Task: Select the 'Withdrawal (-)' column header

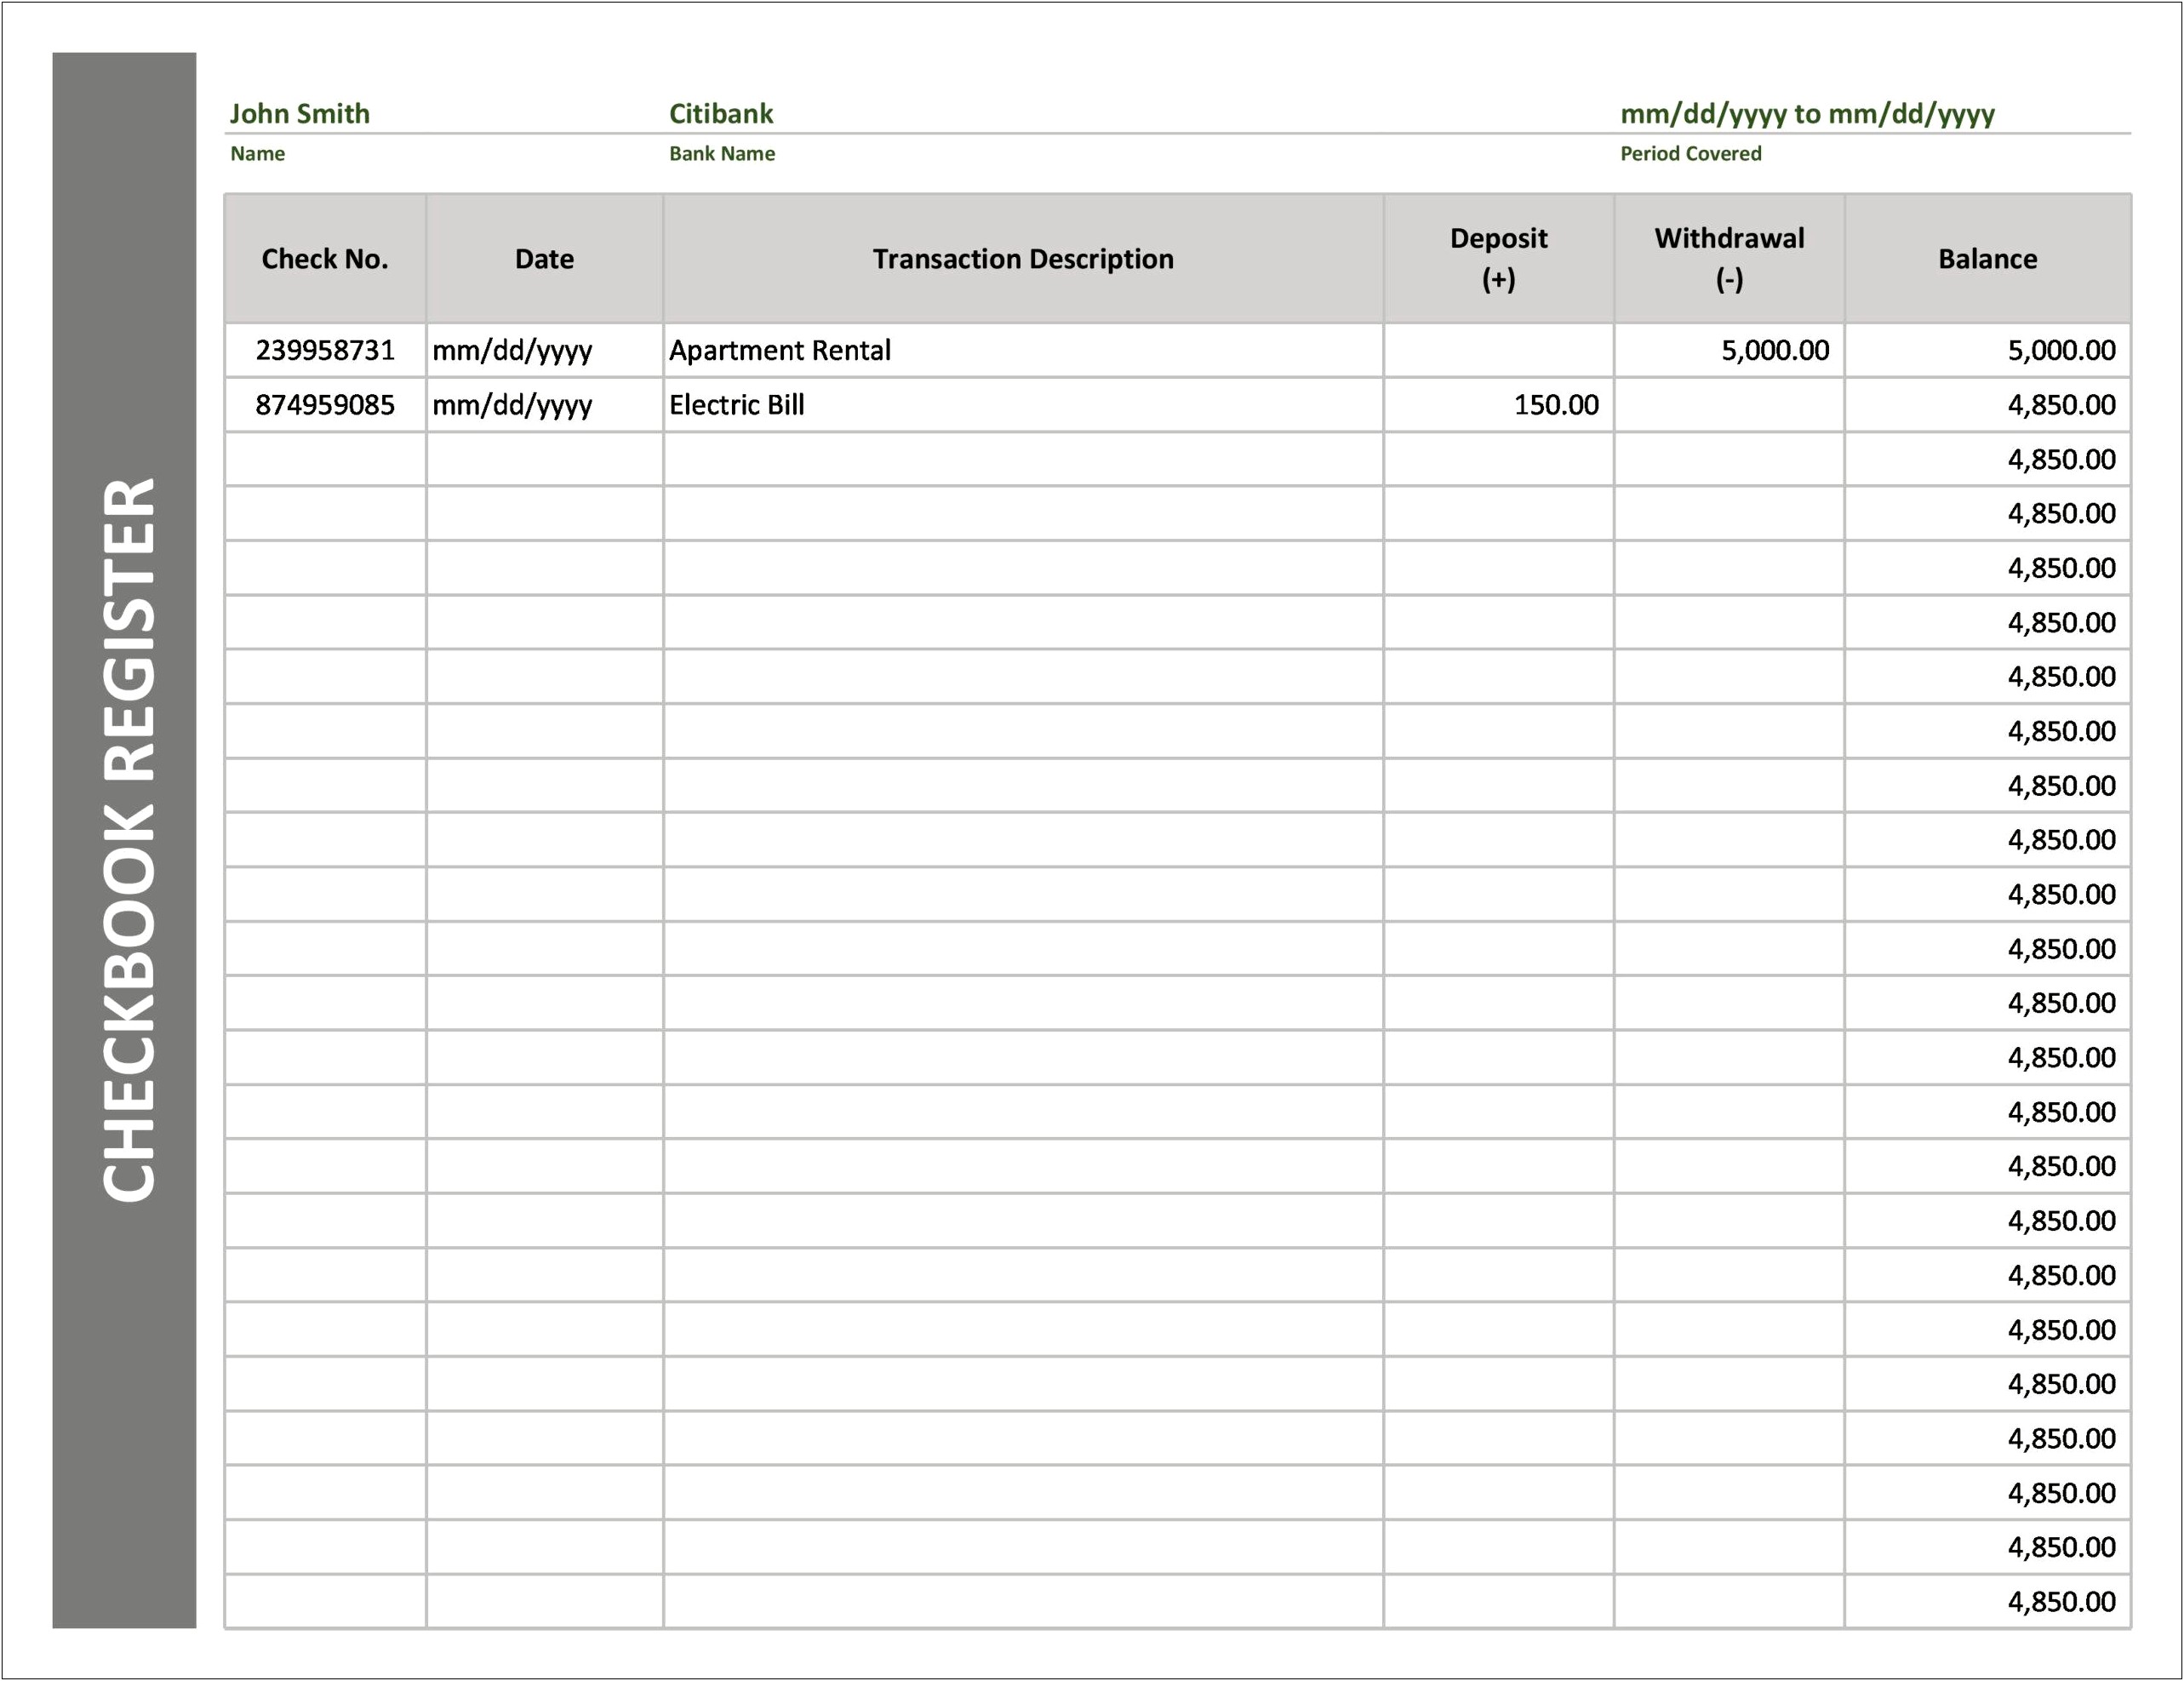Action: (x=1729, y=259)
